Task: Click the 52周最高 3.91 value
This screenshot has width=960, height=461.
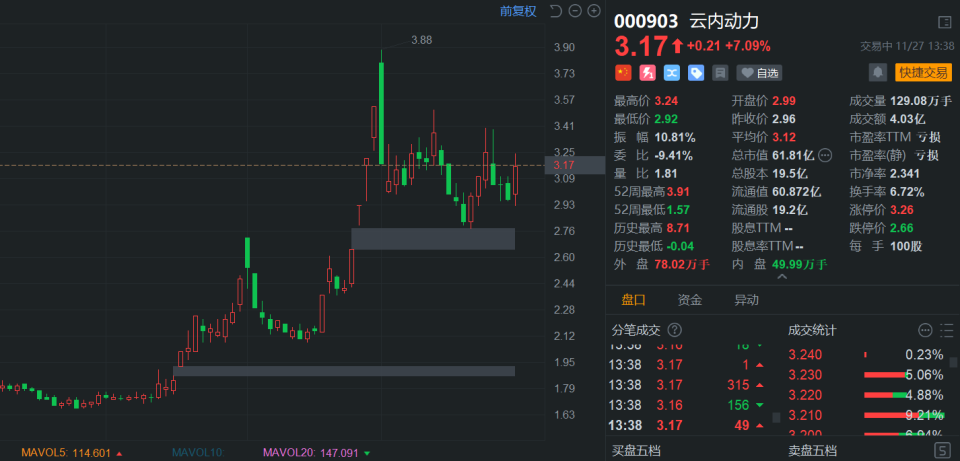Action: [x=678, y=192]
